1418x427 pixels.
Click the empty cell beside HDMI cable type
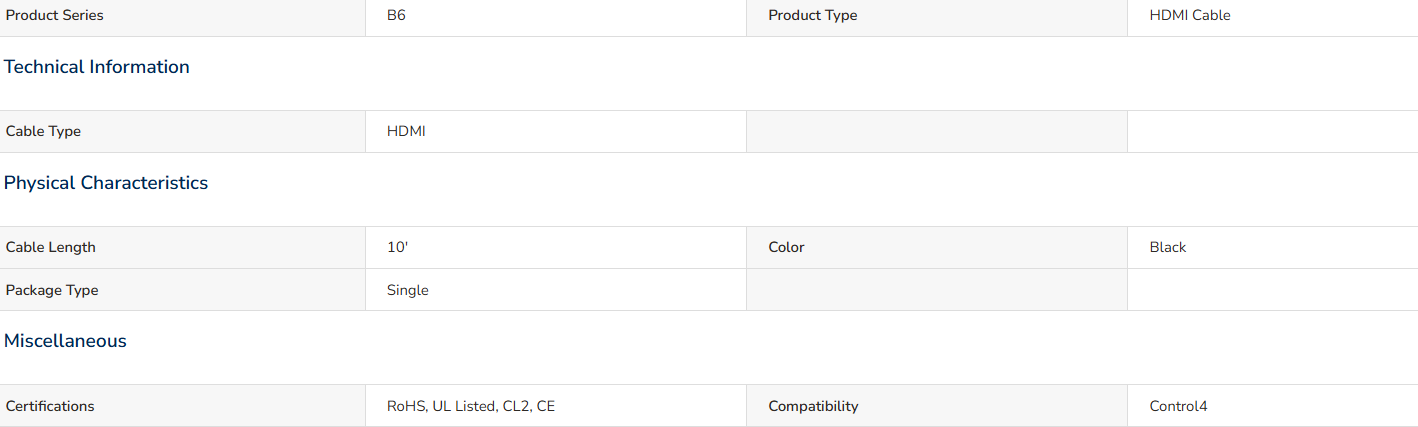pos(937,131)
